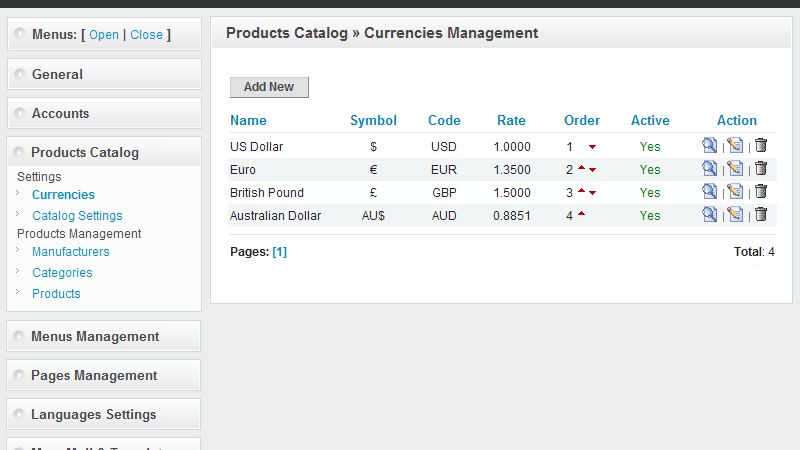
Task: Toggle Active status of Euro
Action: pyautogui.click(x=650, y=170)
